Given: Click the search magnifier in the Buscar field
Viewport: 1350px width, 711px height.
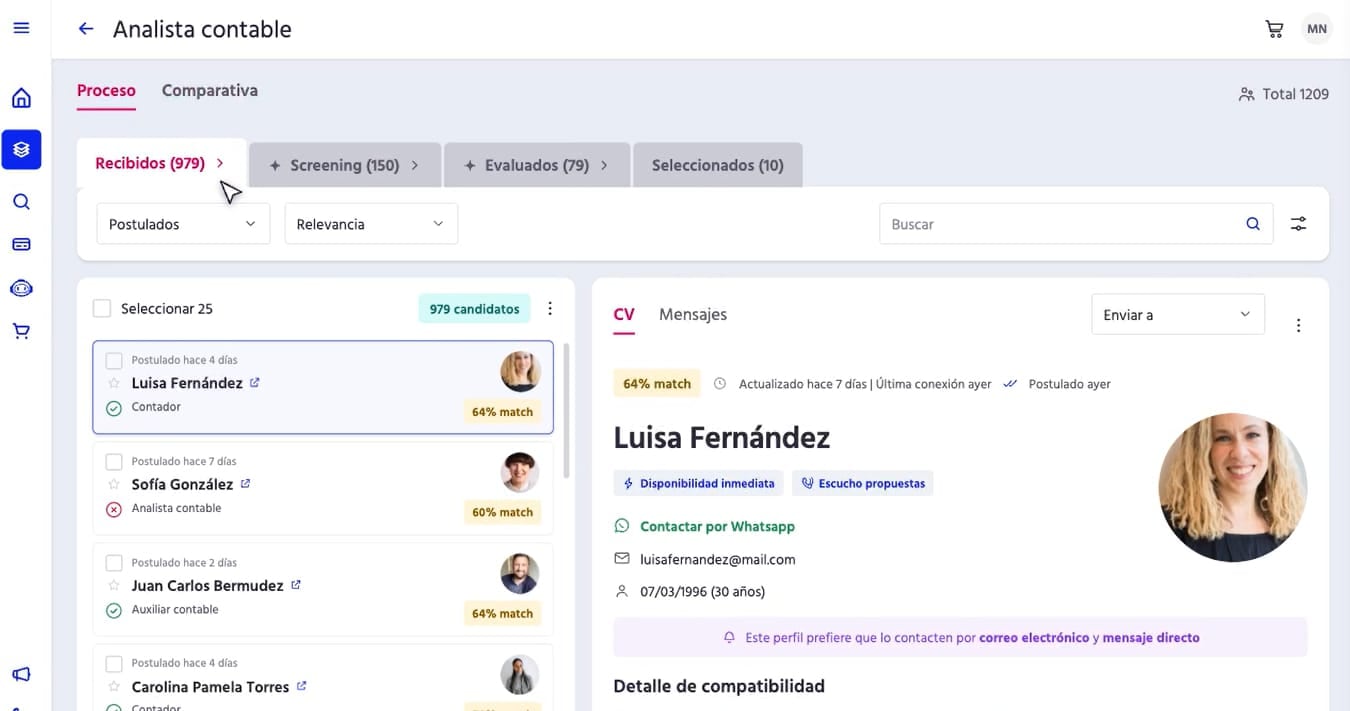Looking at the screenshot, I should point(1253,224).
